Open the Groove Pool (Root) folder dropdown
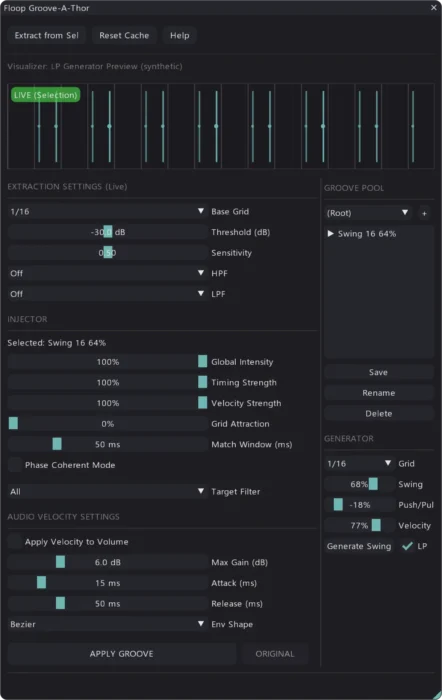Screen dimensions: 442x700 point(368,213)
